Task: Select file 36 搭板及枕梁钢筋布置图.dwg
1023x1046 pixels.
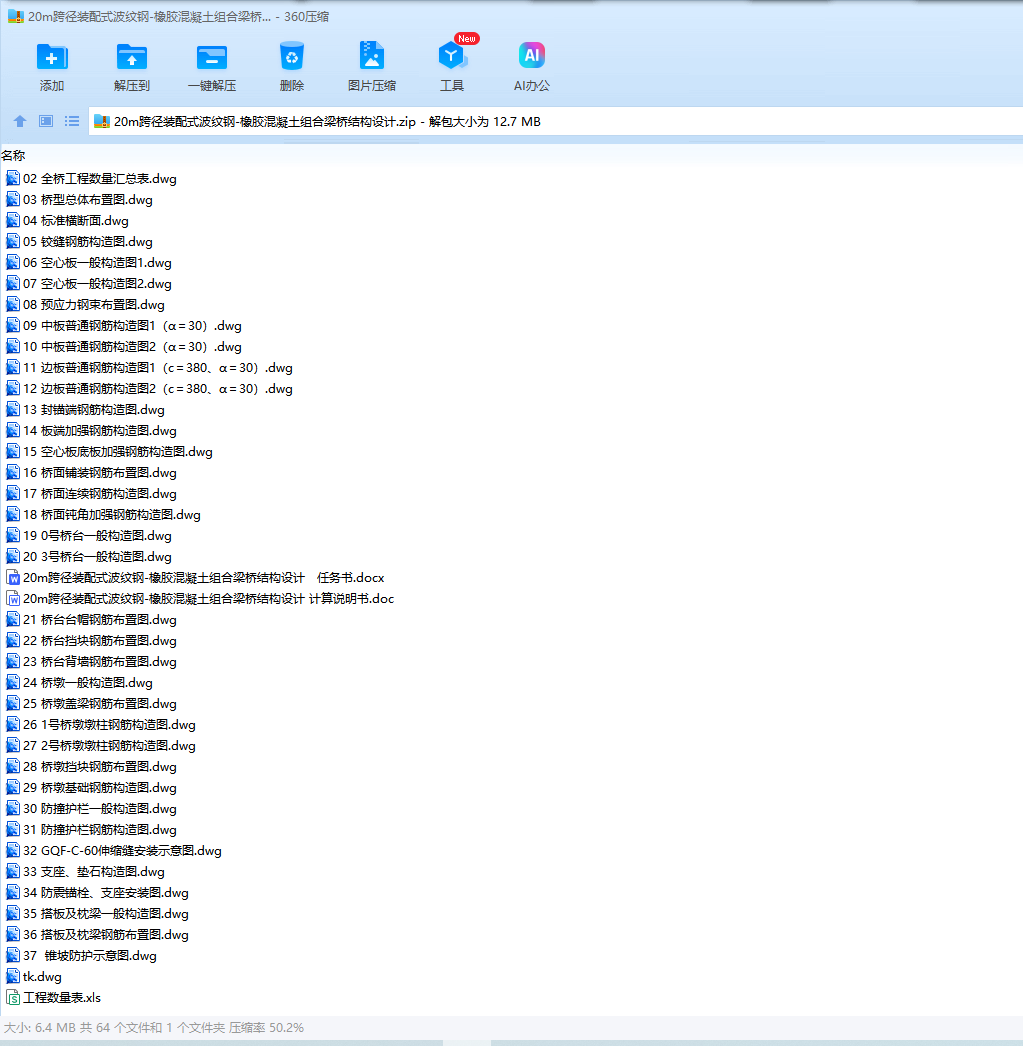Action: pyautogui.click(x=97, y=935)
